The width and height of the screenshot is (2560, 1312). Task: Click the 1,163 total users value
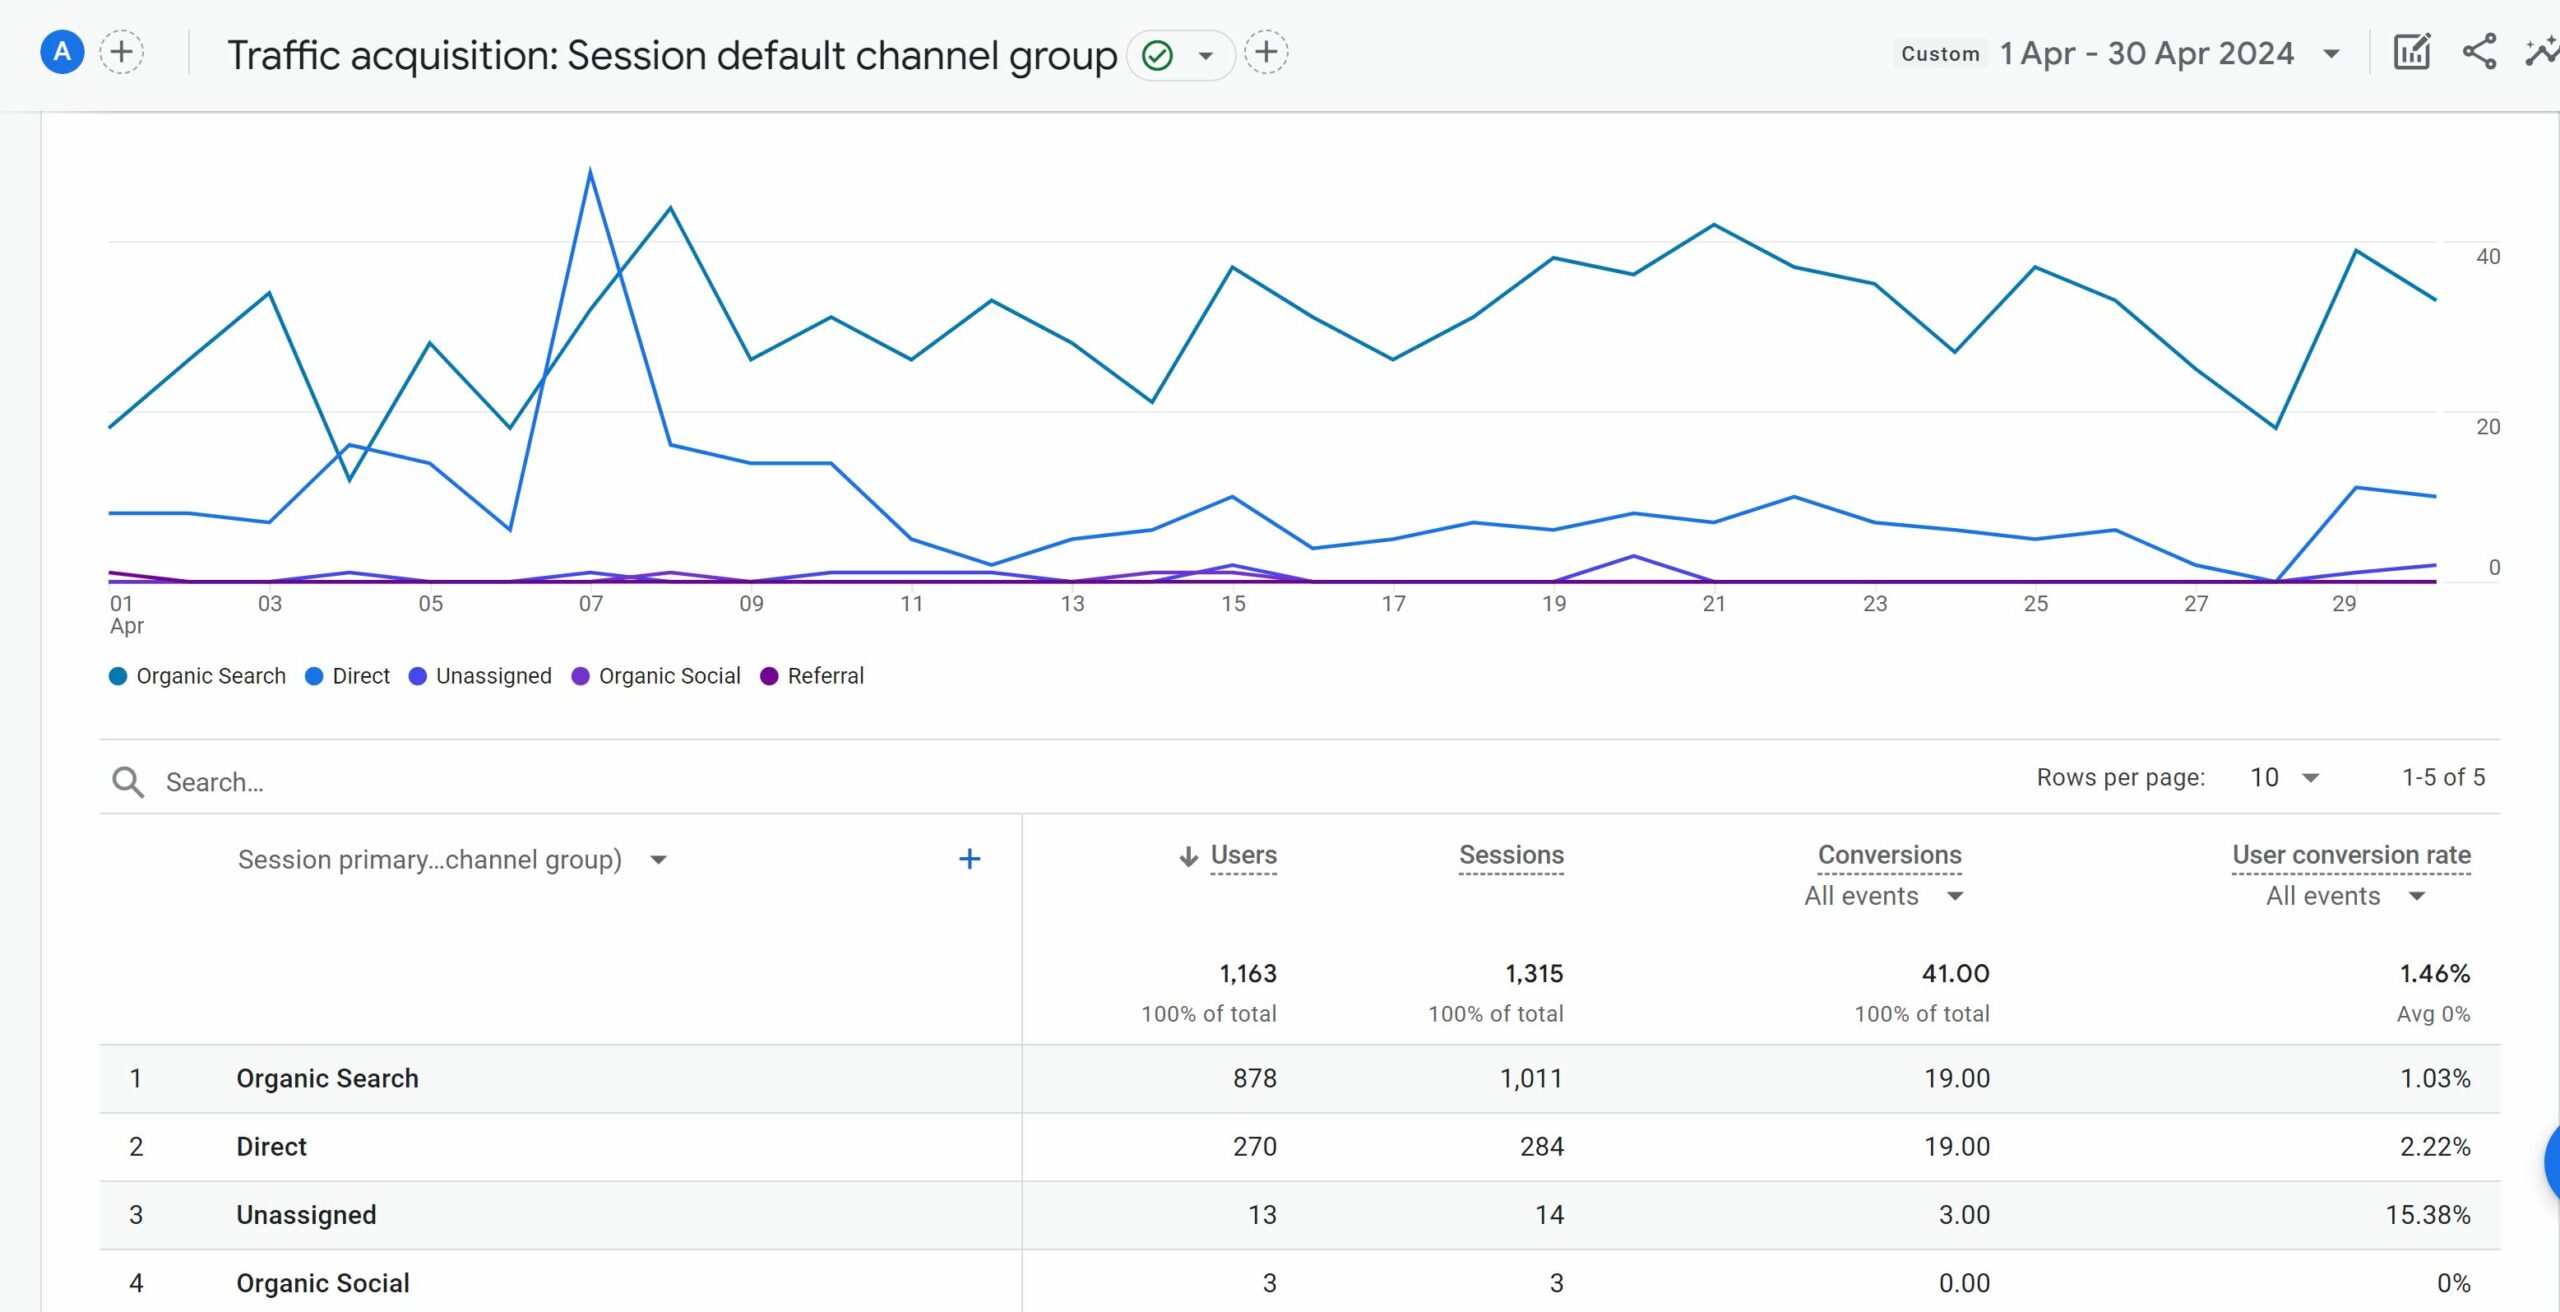[1247, 974]
